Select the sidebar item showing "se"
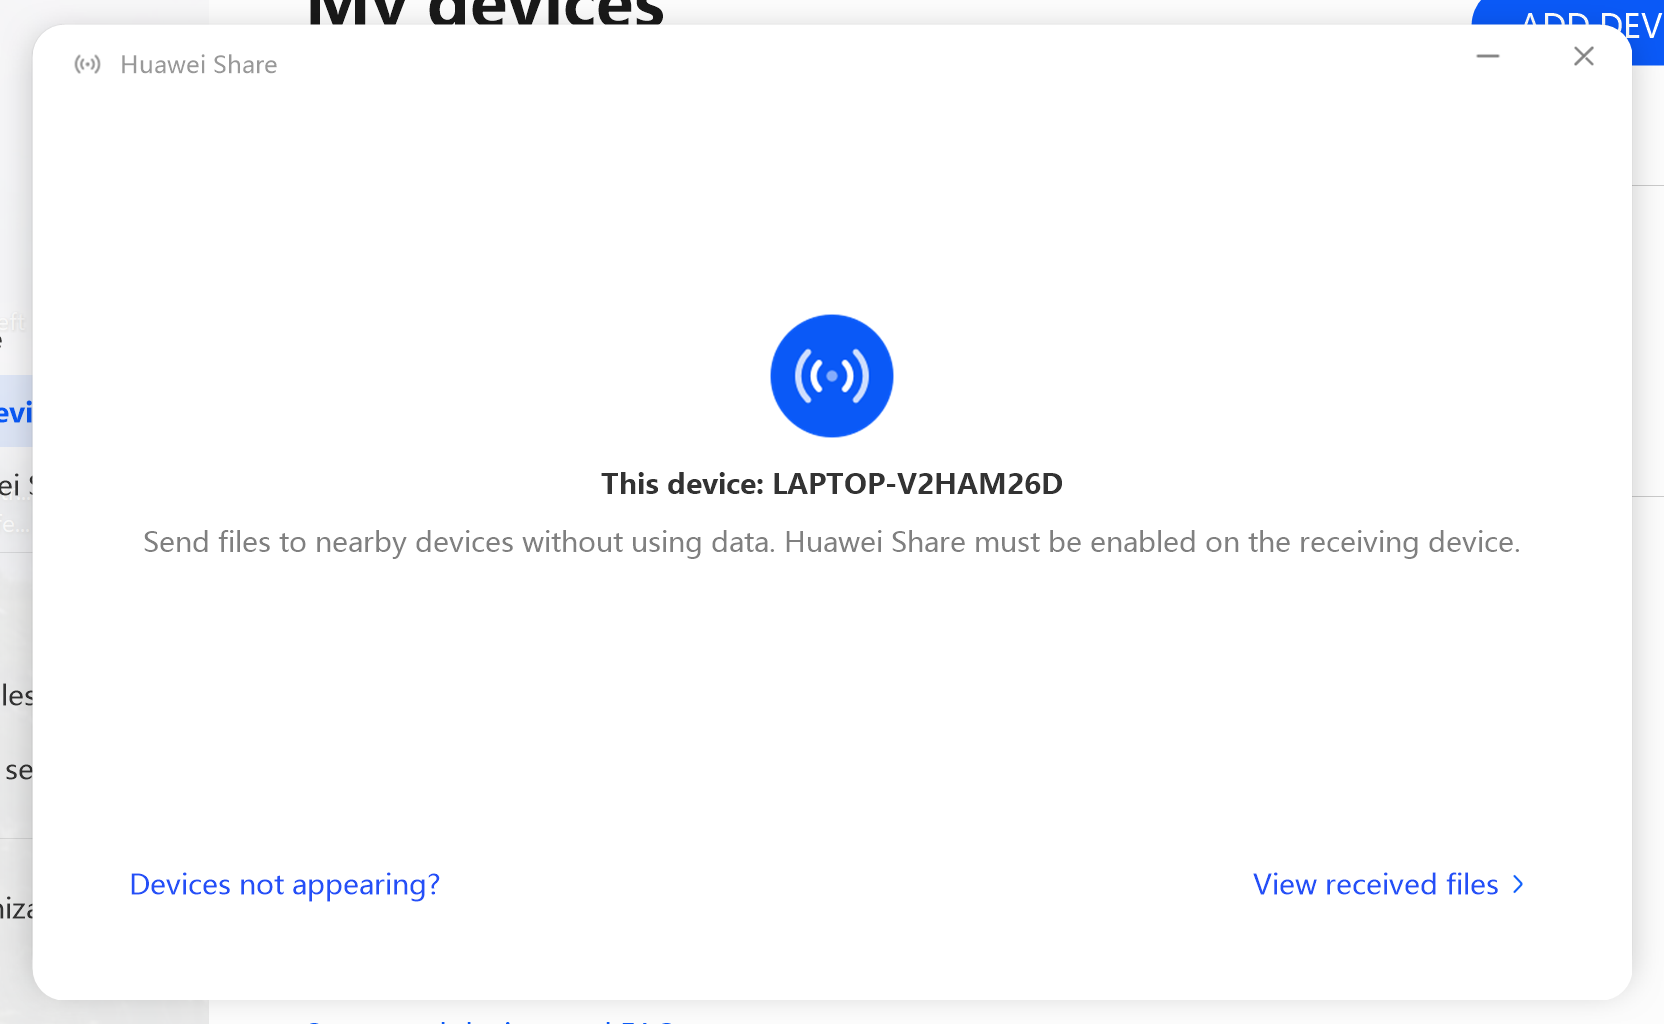1664x1024 pixels. (18, 770)
